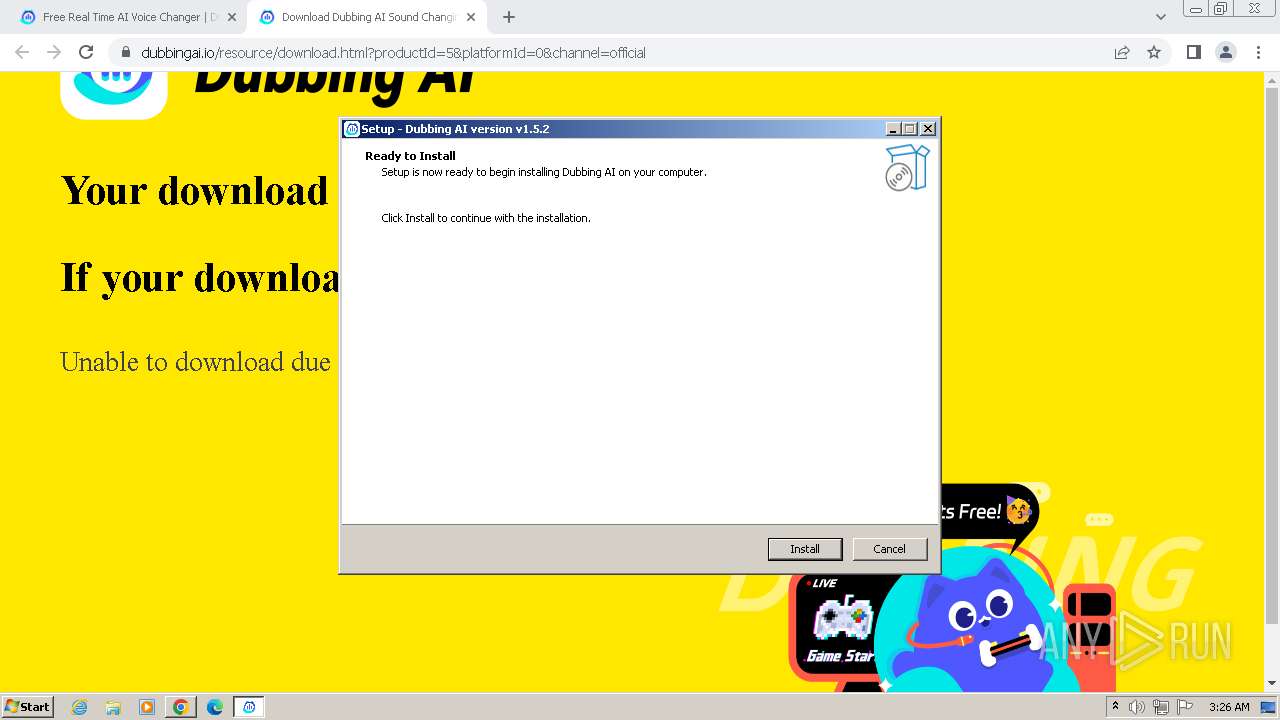Minimize the Dubbing AI setup window
Viewport: 1280px width, 720px height.
click(x=893, y=129)
